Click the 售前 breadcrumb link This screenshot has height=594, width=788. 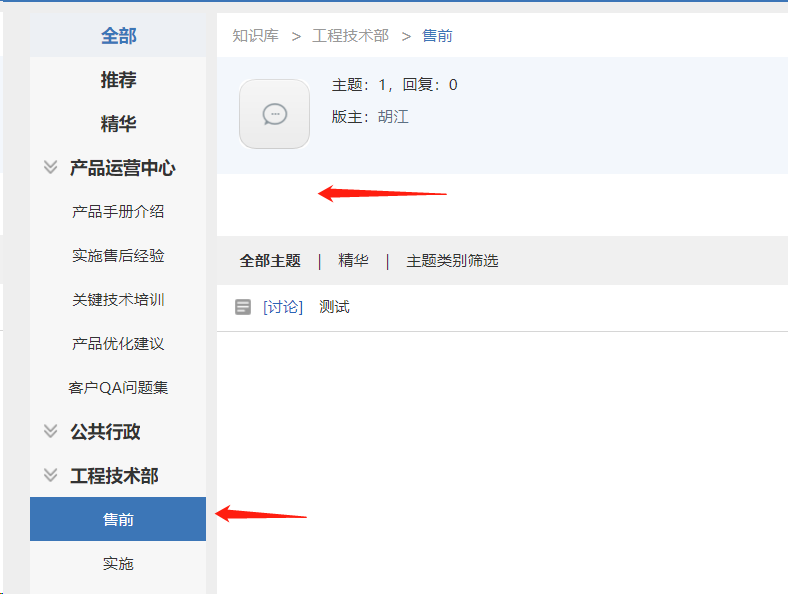437,36
